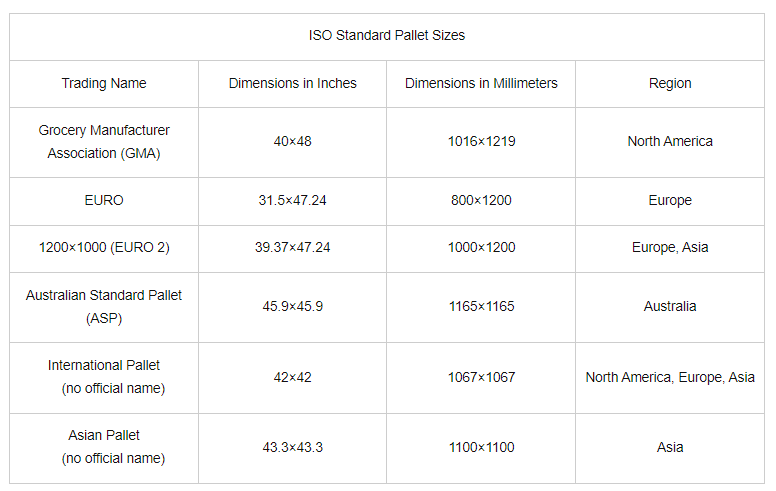Click the Dimensions in Inches header
This screenshot has width=776, height=491.
(292, 83)
